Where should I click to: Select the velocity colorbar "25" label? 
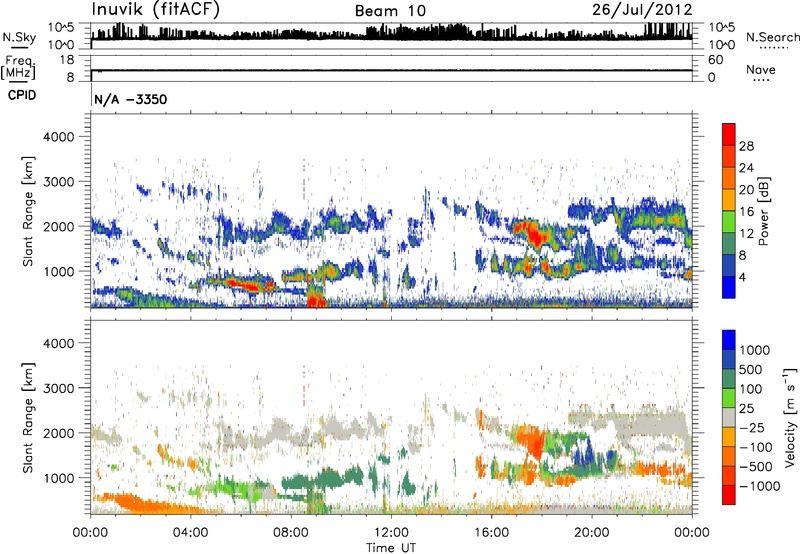[747, 409]
